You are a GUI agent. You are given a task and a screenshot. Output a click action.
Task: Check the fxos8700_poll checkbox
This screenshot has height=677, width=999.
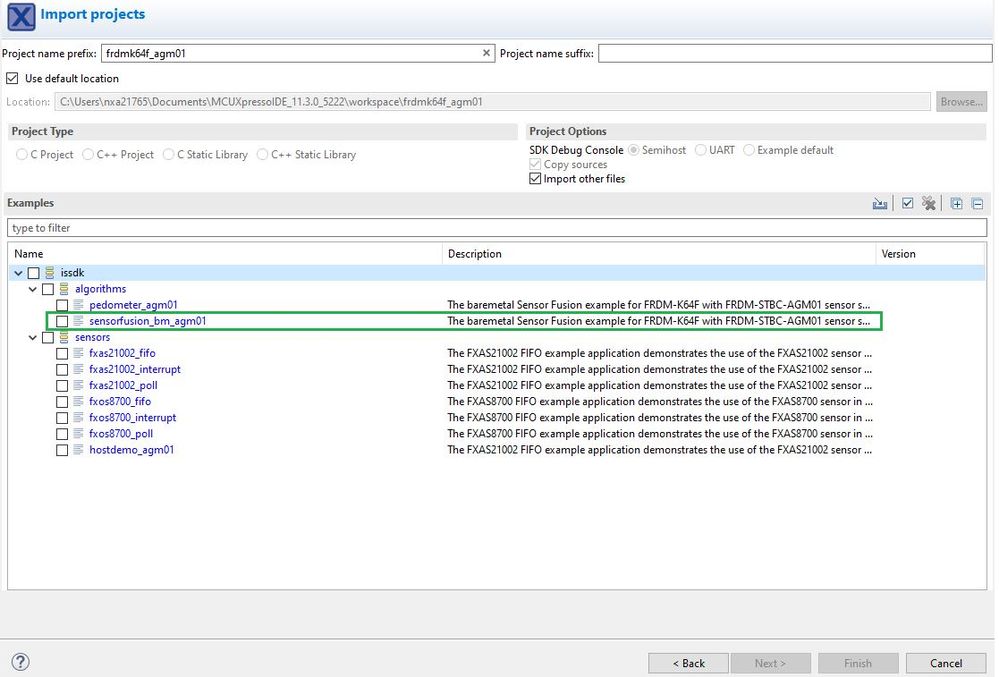62,434
